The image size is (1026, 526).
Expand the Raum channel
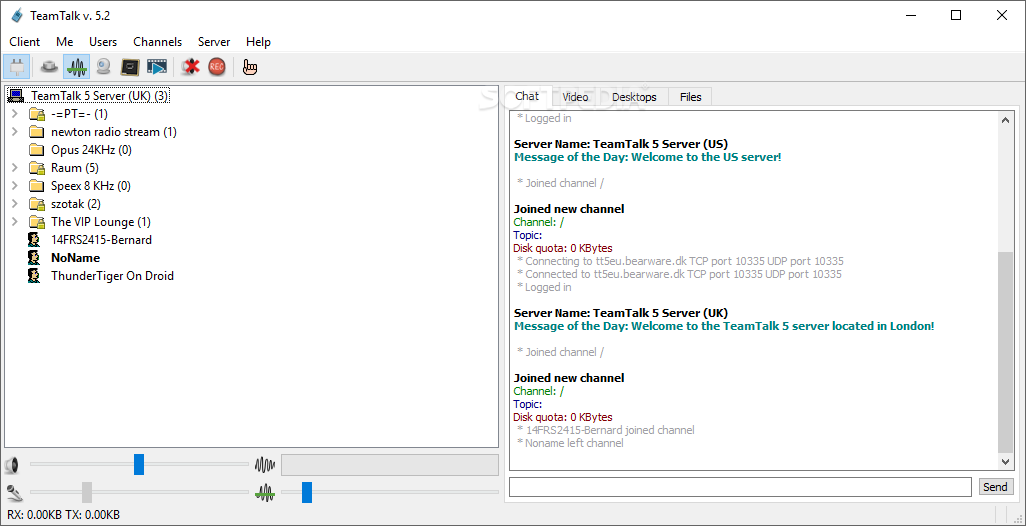pos(14,168)
